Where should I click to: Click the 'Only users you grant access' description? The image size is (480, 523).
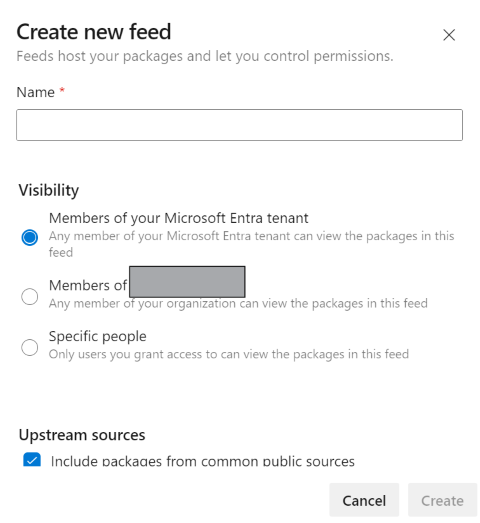229,354
